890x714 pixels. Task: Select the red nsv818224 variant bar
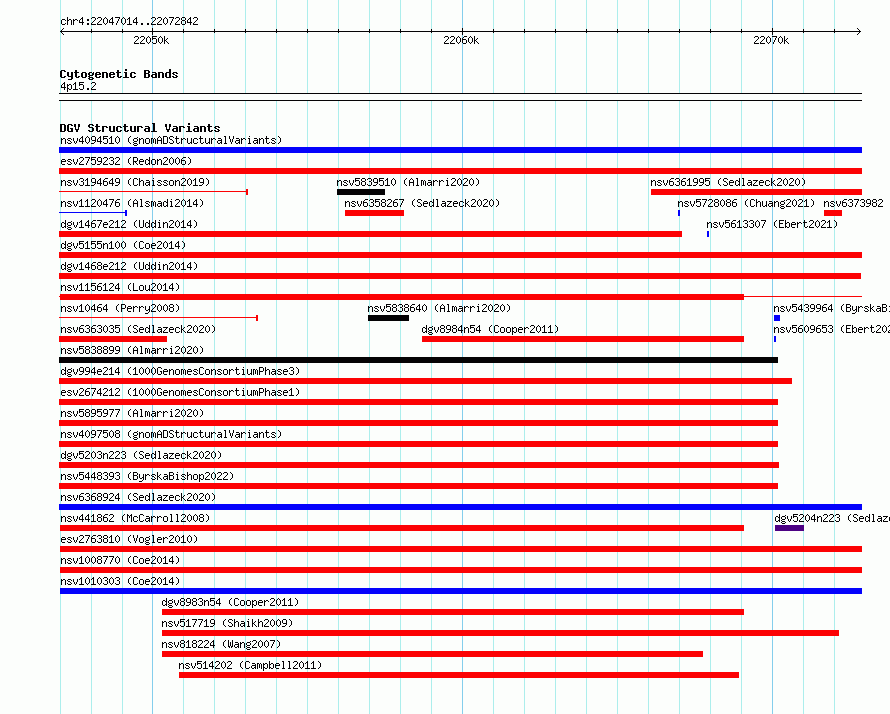coord(433,654)
